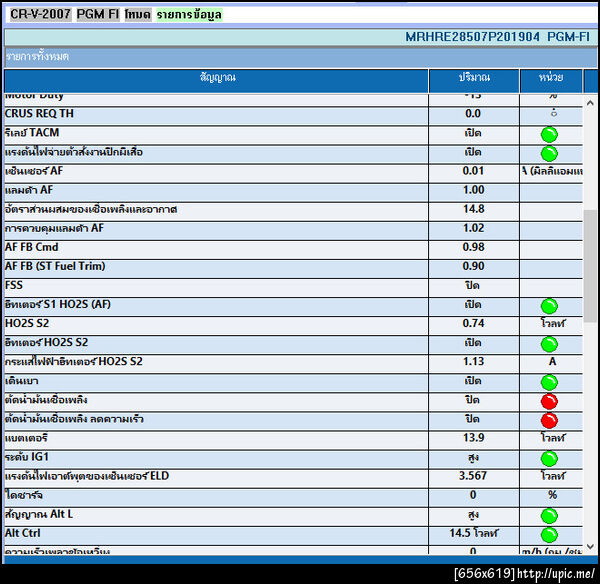
Task: Click scrollbar up arrow of data list
Action: click(x=590, y=103)
